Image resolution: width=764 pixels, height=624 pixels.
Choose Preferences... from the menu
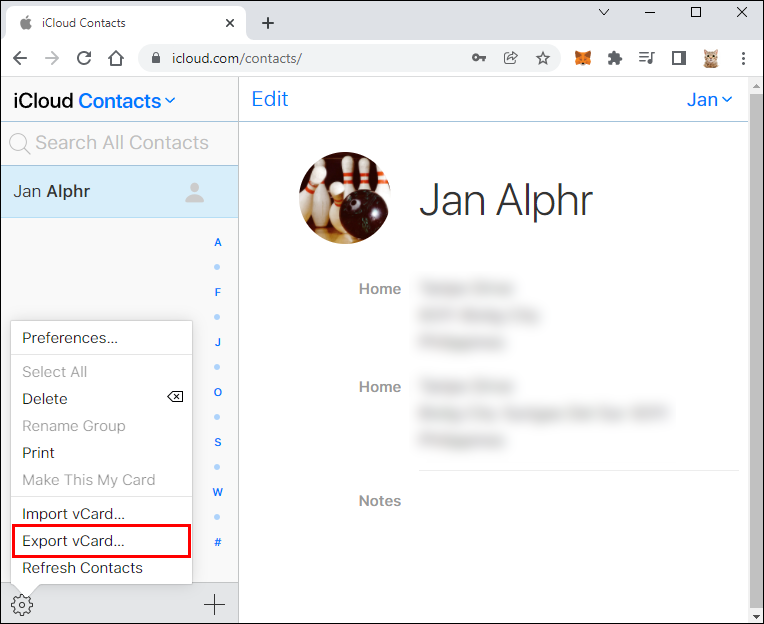101,338
